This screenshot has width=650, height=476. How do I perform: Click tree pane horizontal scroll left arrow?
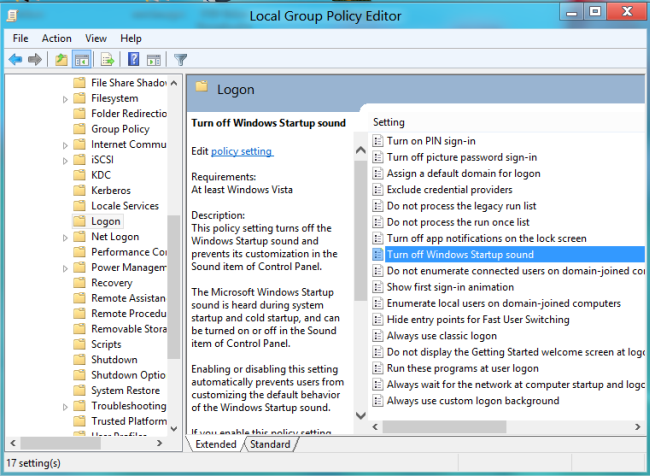point(13,443)
